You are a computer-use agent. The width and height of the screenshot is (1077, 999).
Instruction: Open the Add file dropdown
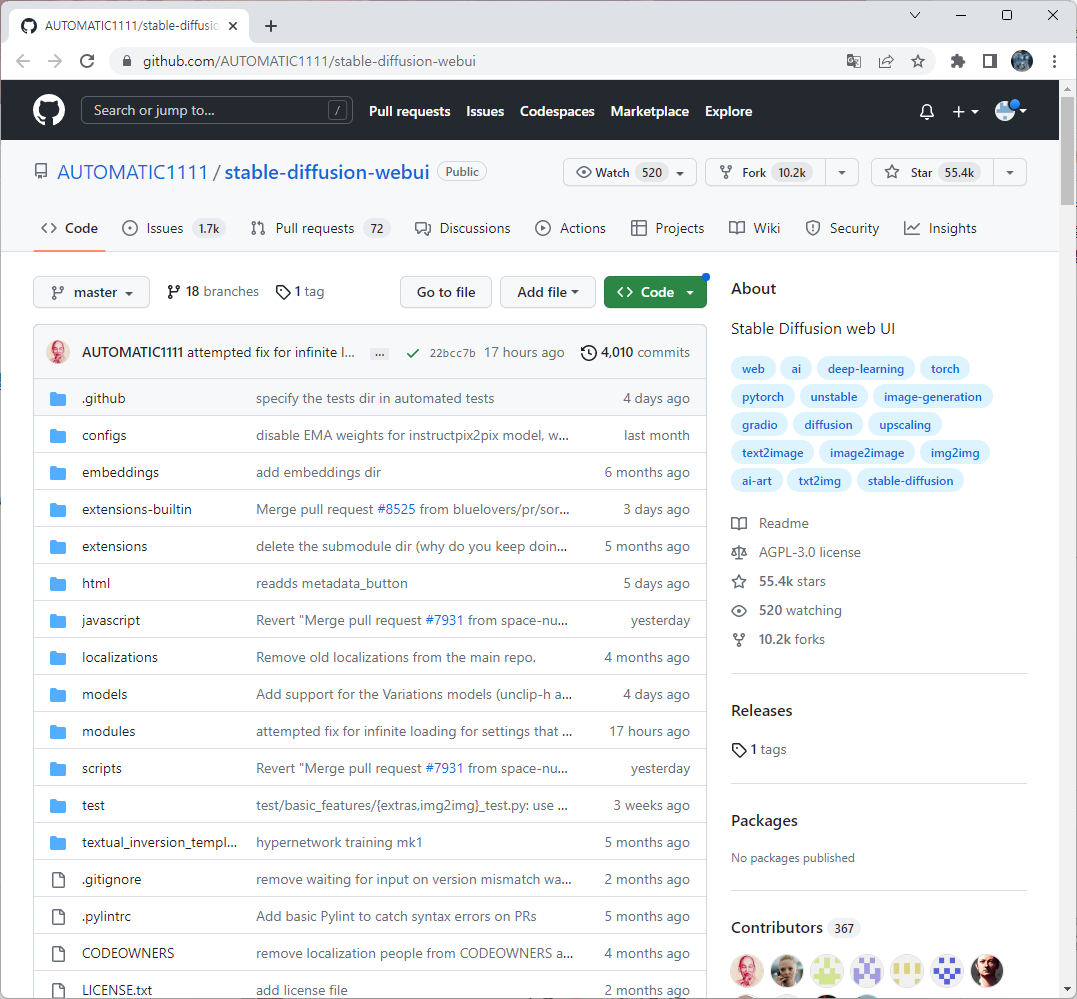click(x=547, y=292)
